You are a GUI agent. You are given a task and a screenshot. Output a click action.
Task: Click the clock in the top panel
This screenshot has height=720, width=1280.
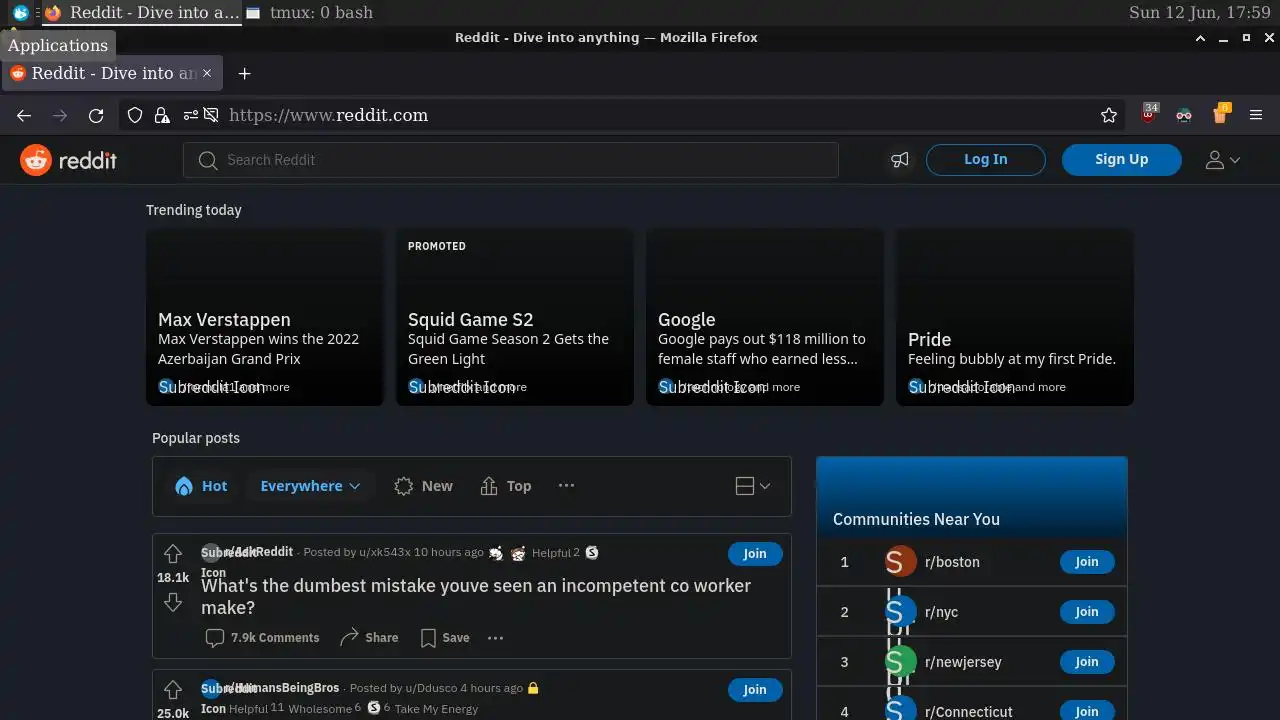1199,13
